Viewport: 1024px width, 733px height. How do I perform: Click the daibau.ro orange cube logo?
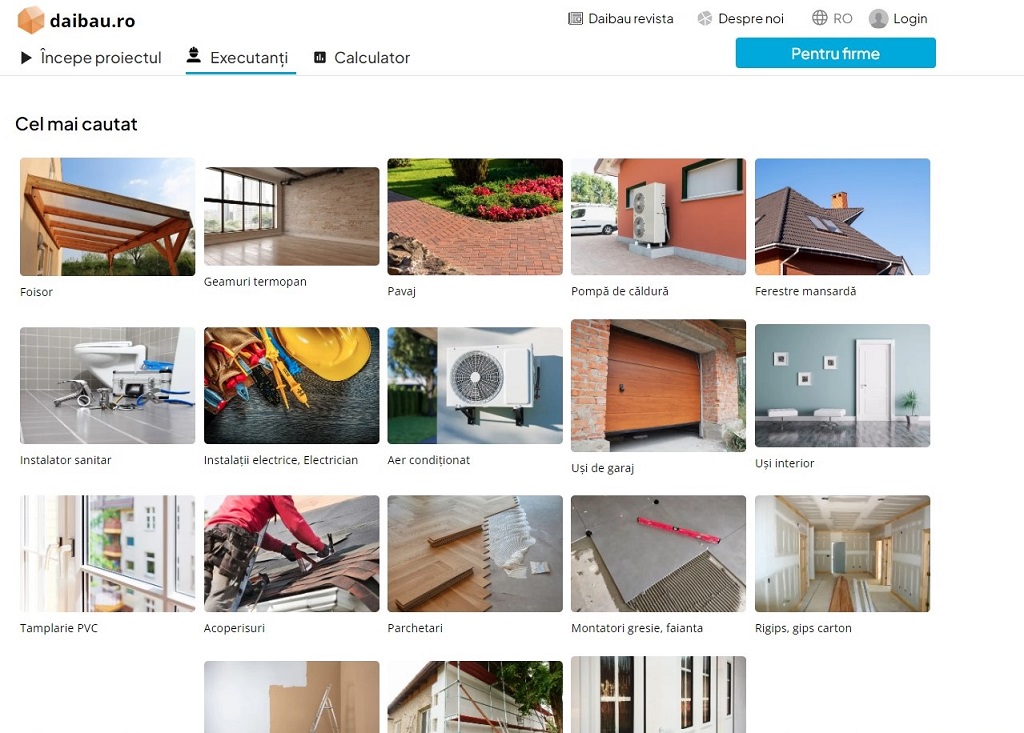click(x=30, y=20)
